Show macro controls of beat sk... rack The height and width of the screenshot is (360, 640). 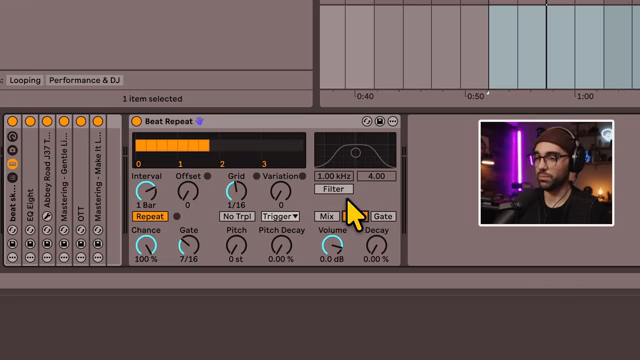13,137
